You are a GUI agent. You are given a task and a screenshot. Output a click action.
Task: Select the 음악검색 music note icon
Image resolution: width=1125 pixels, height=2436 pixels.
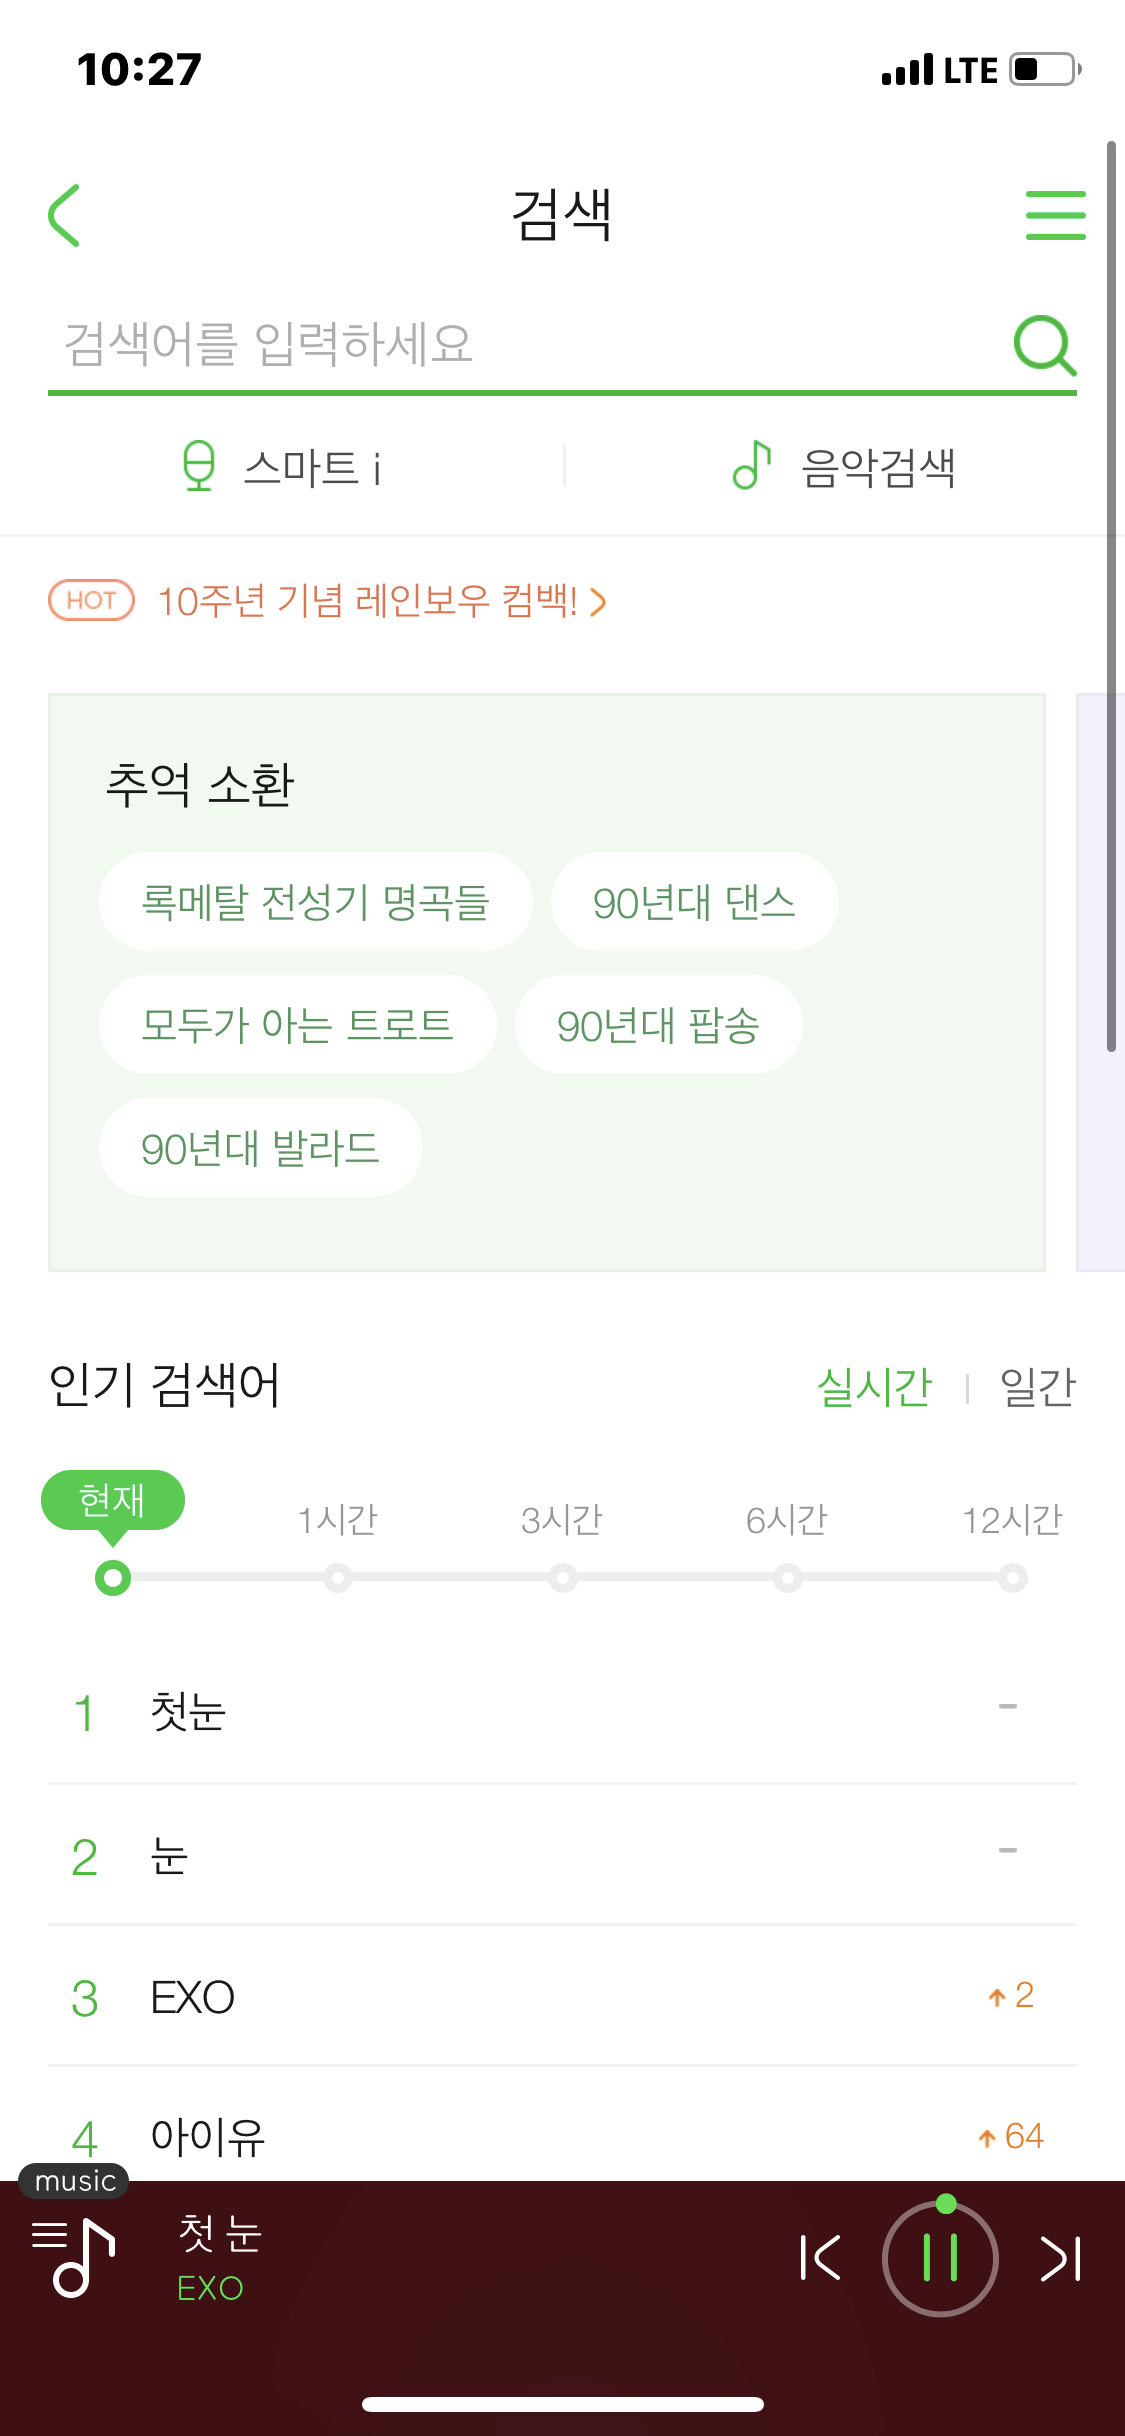coord(751,468)
